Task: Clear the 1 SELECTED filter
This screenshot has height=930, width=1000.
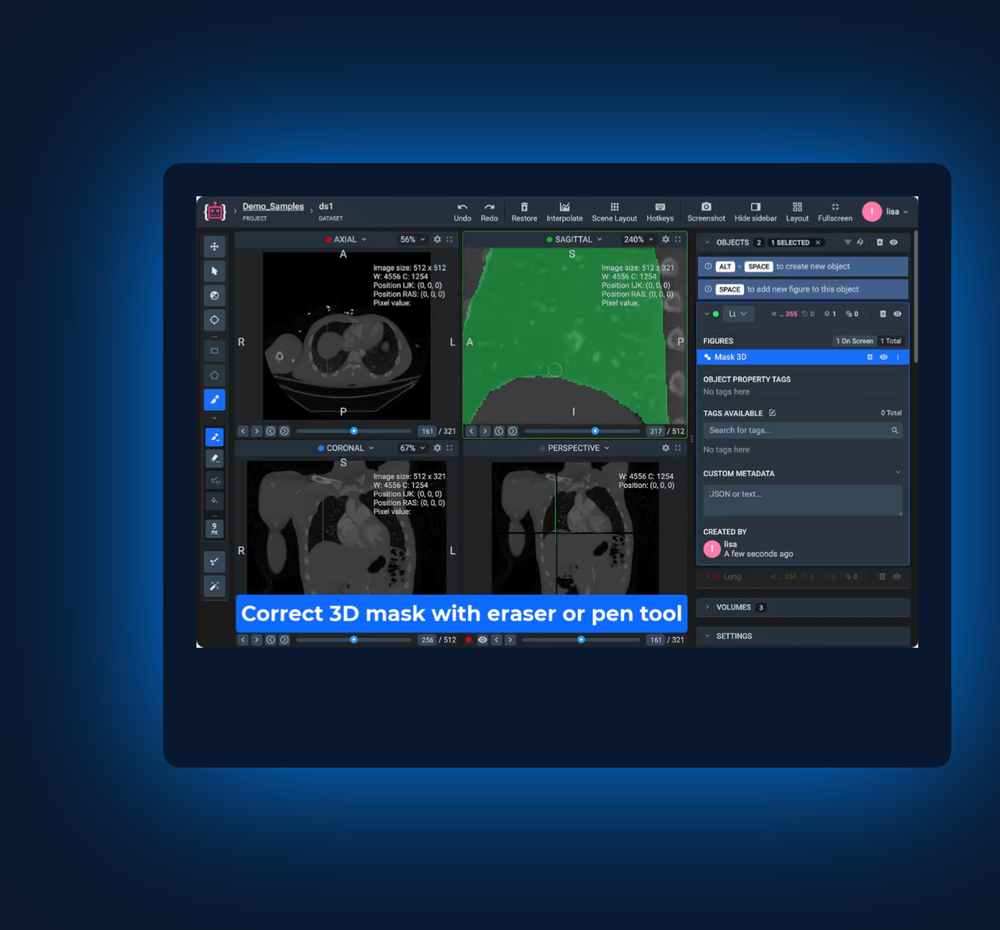Action: [x=818, y=242]
